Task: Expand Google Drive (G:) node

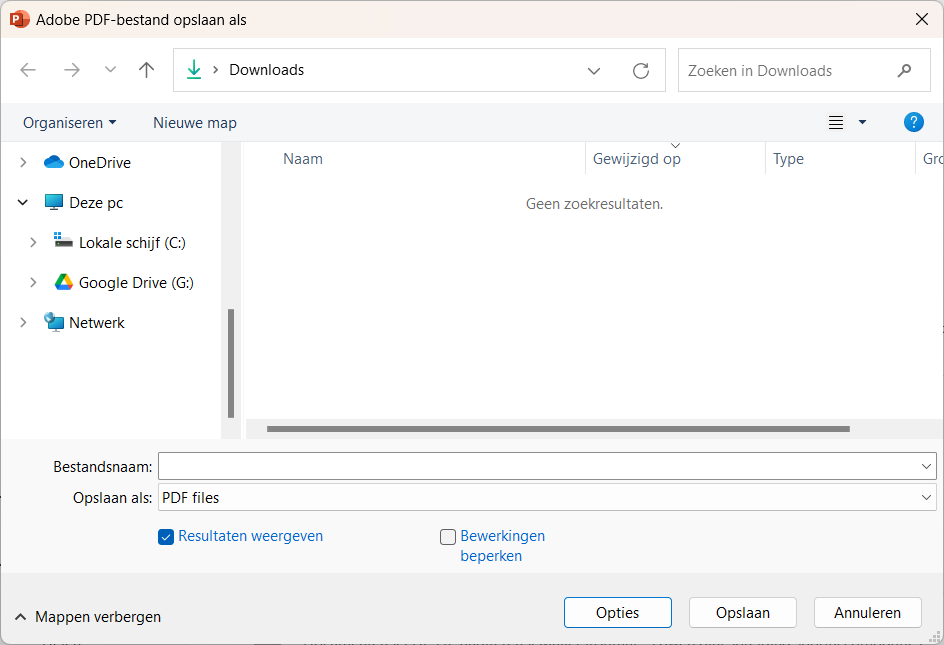Action: (x=33, y=282)
